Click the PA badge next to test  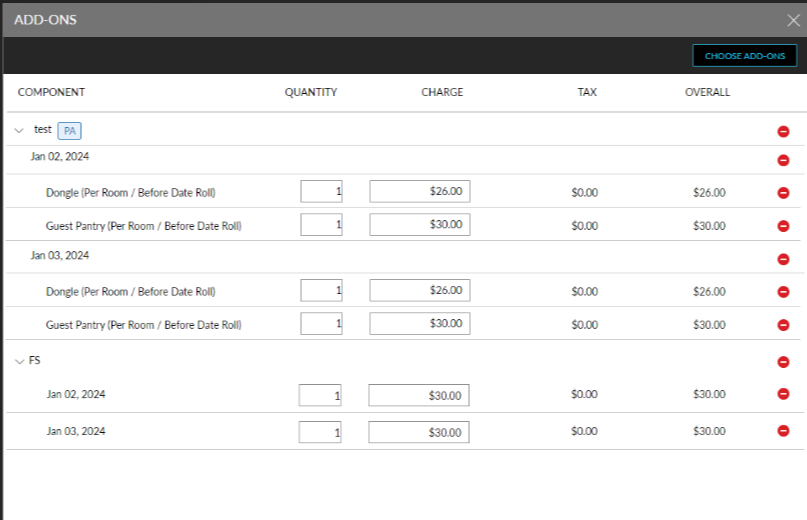click(x=70, y=131)
